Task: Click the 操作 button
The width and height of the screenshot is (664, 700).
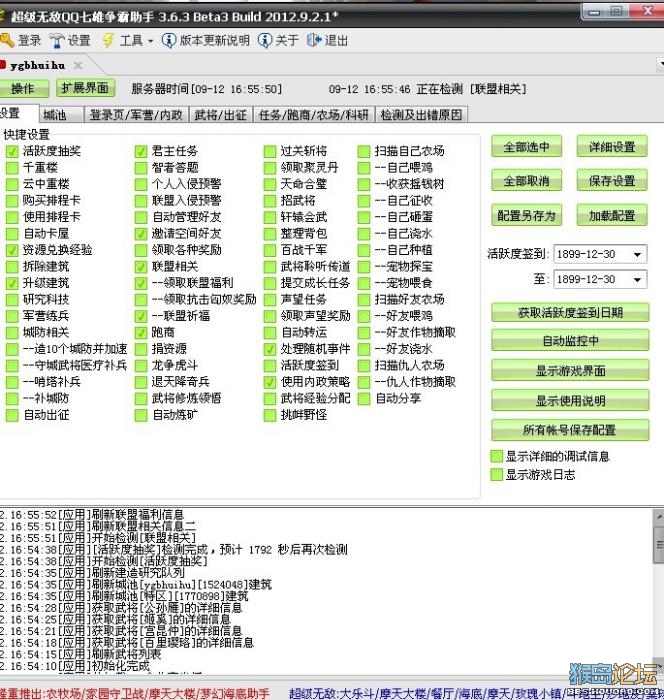Action: pos(23,88)
